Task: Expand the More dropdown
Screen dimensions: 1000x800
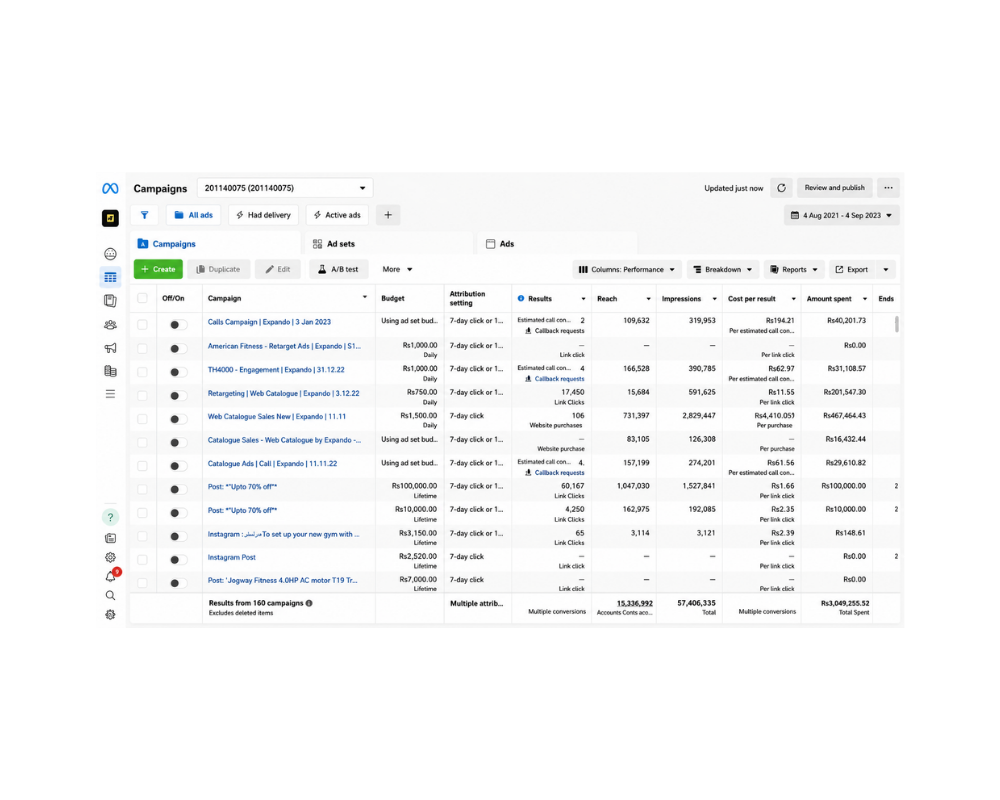Action: pyautogui.click(x=397, y=269)
